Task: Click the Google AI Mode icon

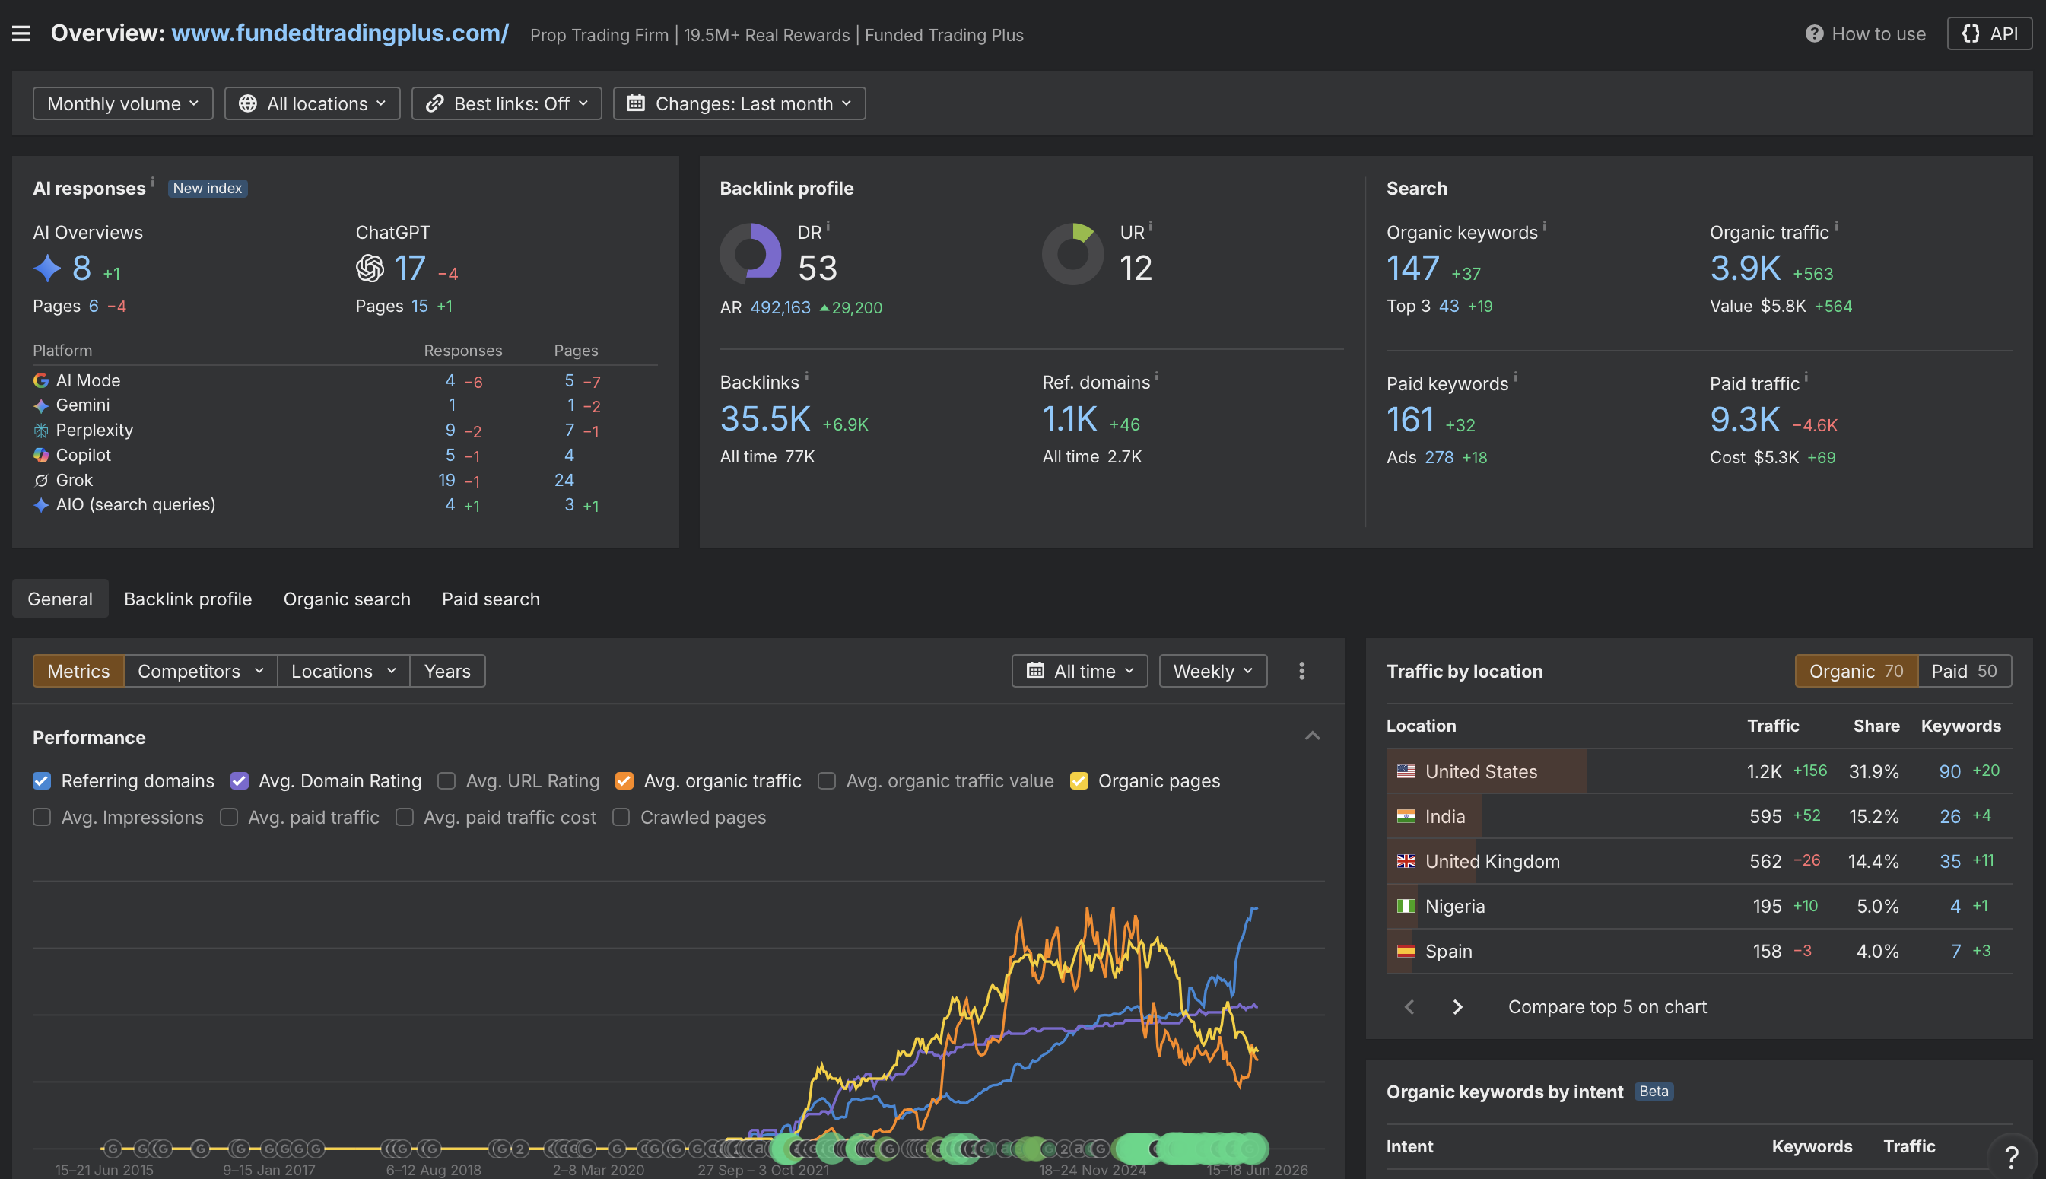Action: click(41, 381)
